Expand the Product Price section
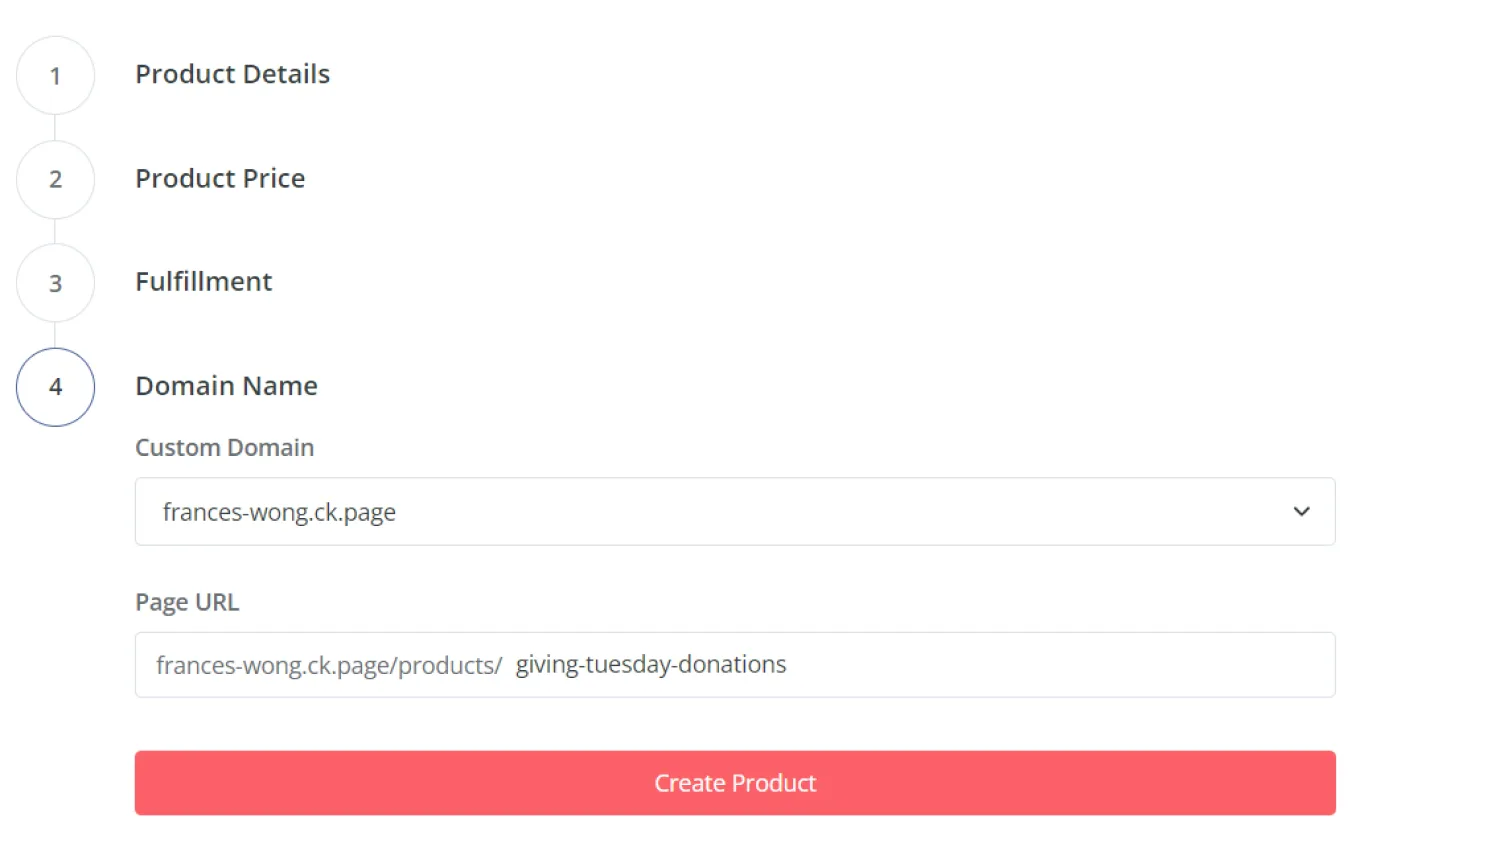The image size is (1500, 855). click(220, 178)
